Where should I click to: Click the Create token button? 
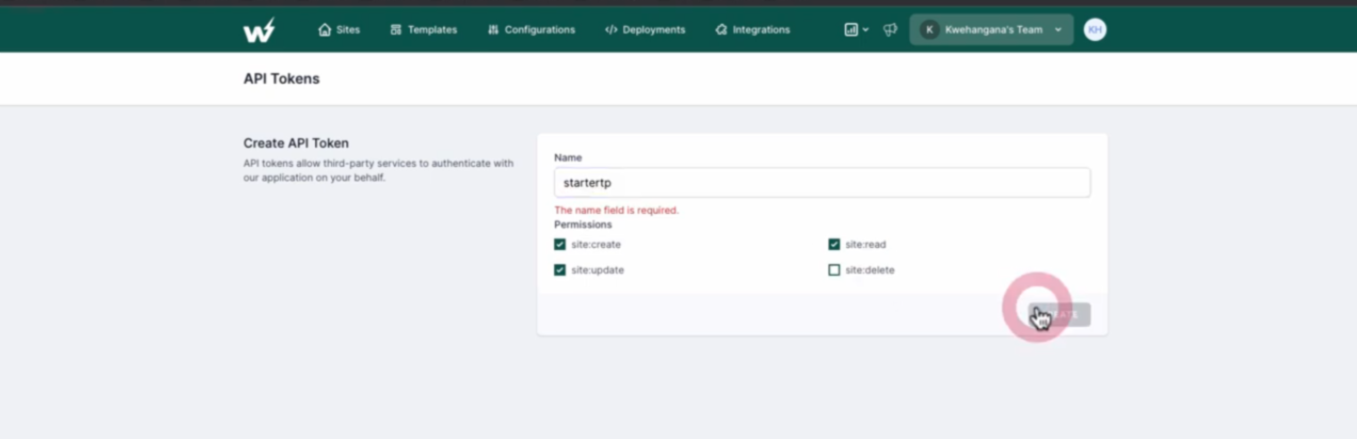click(x=1060, y=314)
